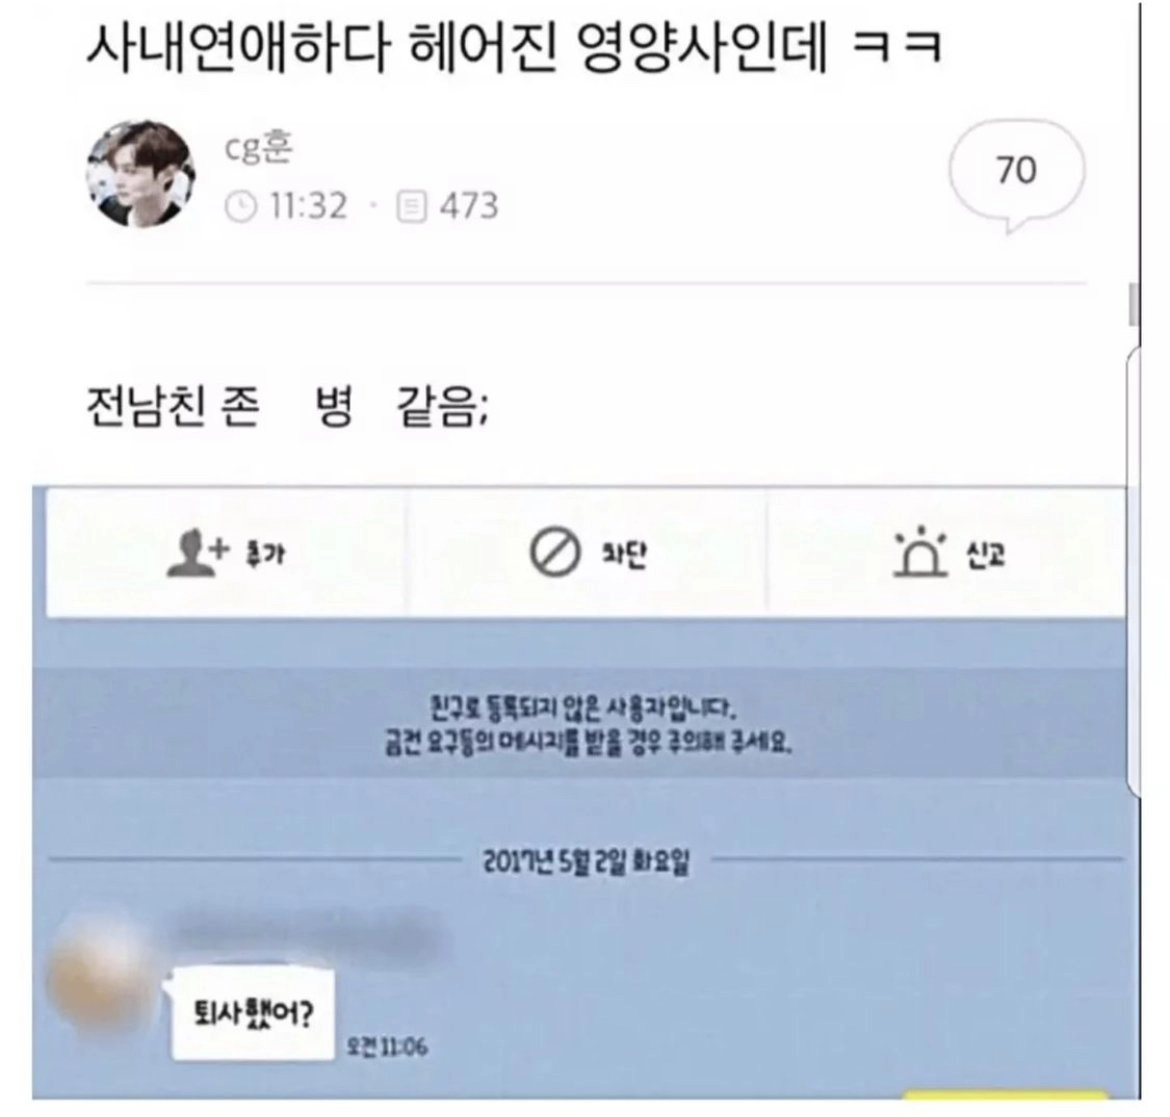Screen dimensions: 1170x1117
Task: Click the message timestamp 오전 11:06
Action: pos(387,1047)
